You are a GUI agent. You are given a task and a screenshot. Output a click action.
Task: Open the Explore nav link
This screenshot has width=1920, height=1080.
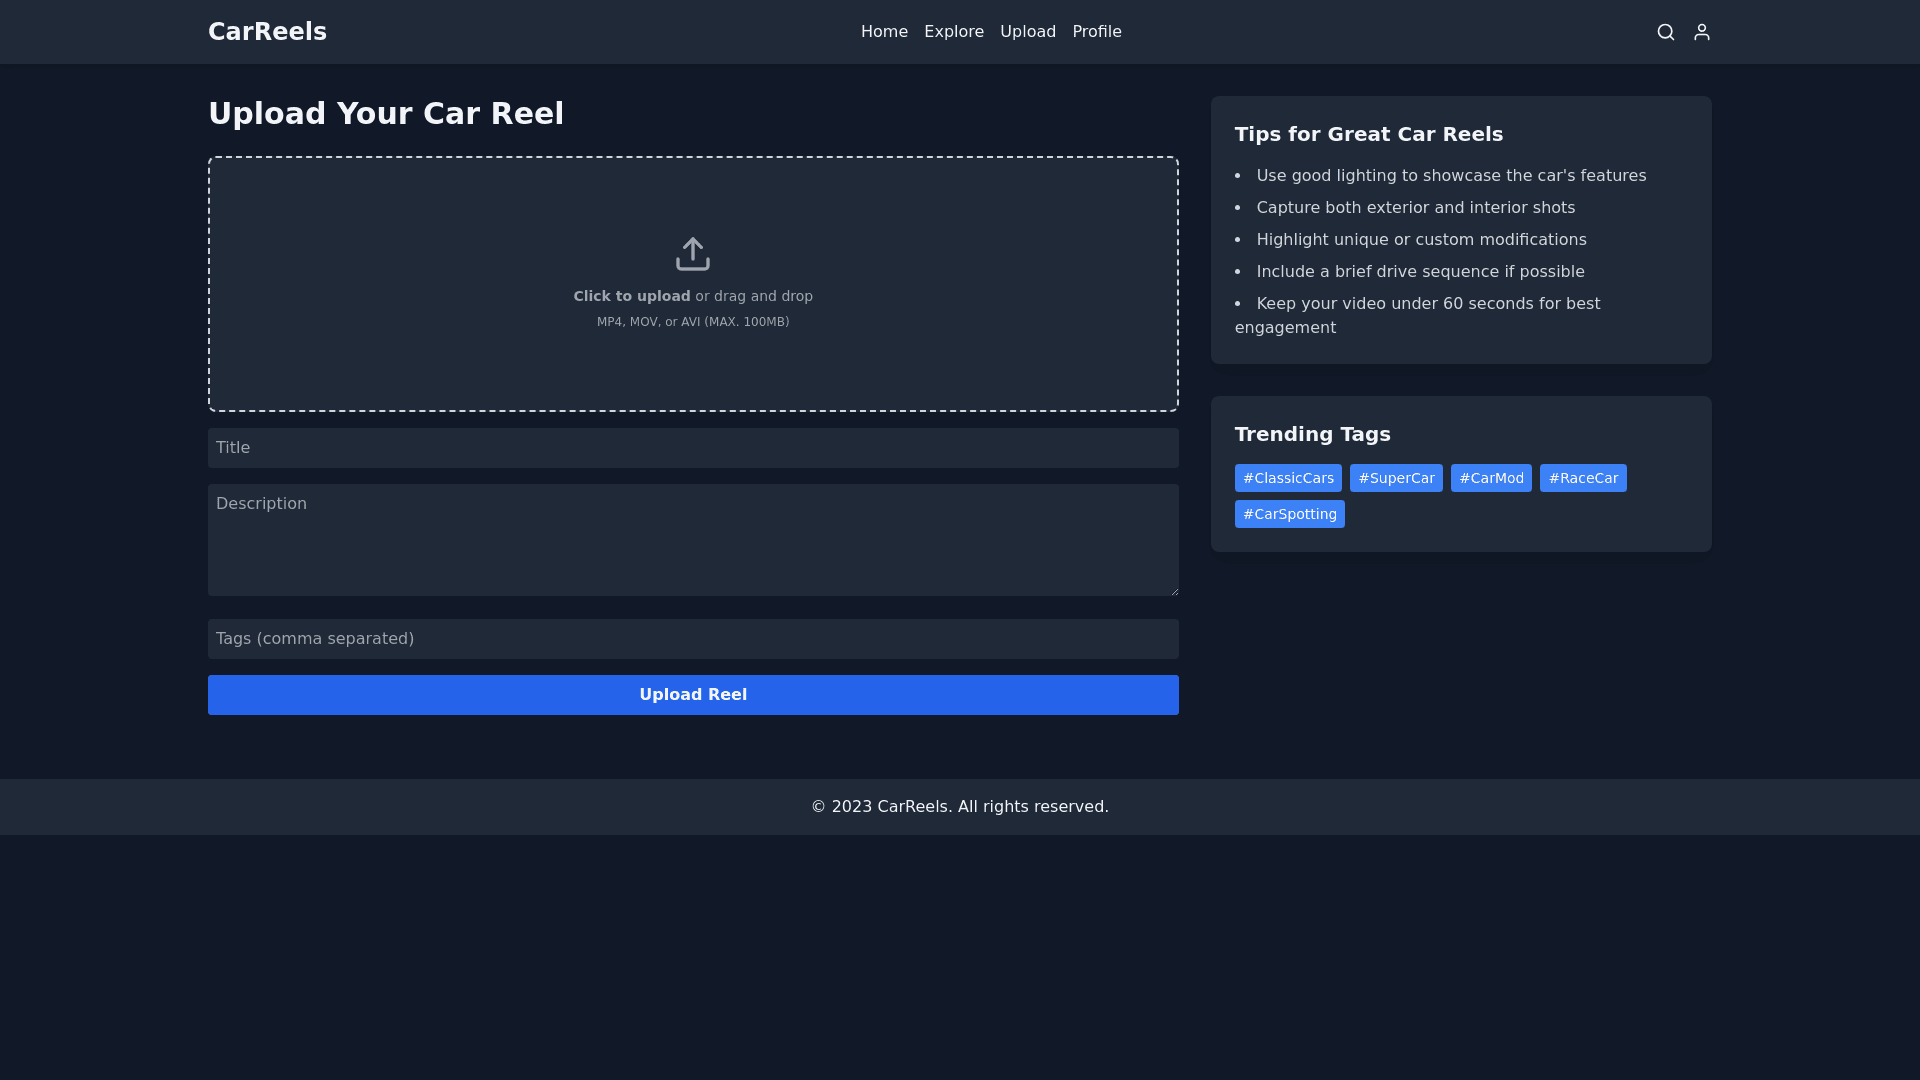pos(953,32)
